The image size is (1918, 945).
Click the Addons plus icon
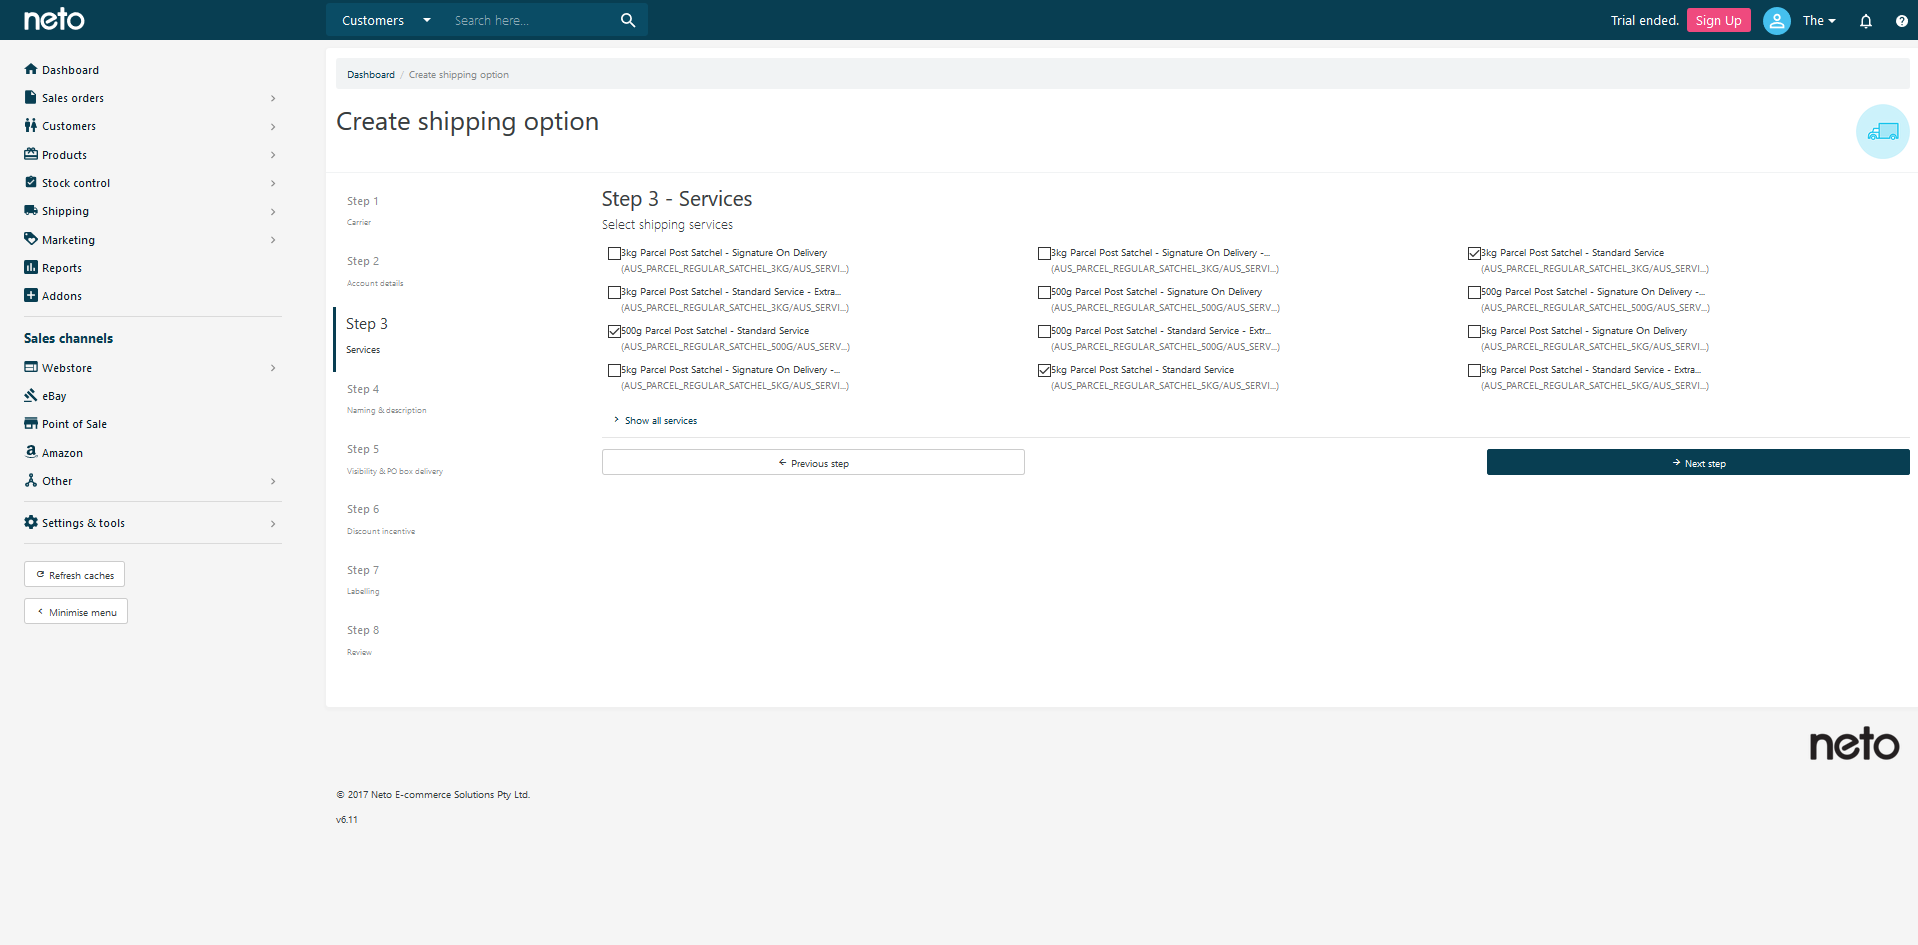coord(31,295)
